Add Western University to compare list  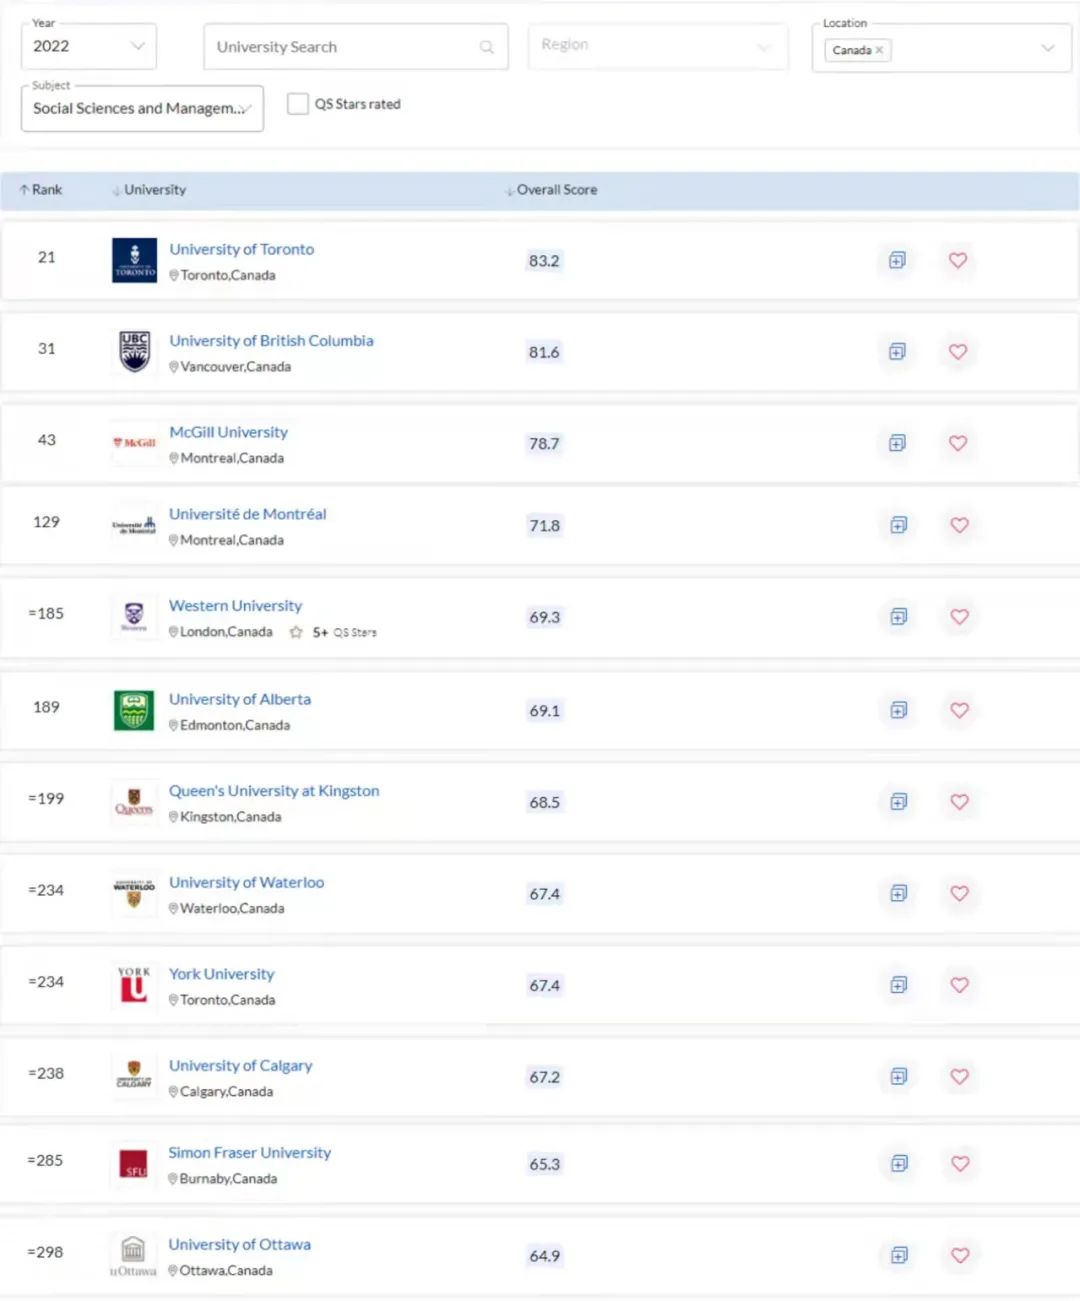pos(899,617)
